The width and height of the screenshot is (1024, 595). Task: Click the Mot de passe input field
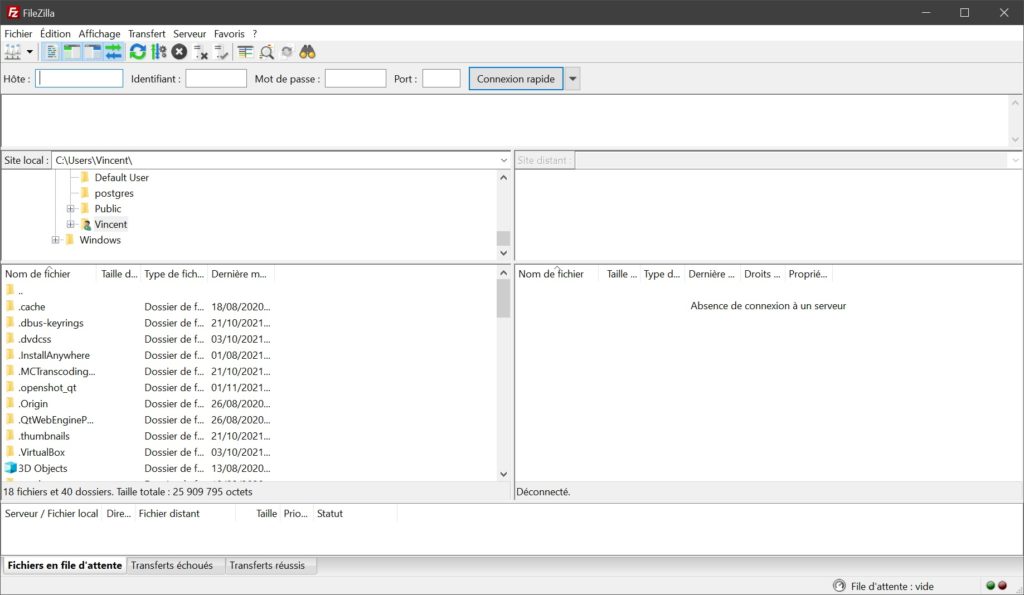tap(356, 79)
